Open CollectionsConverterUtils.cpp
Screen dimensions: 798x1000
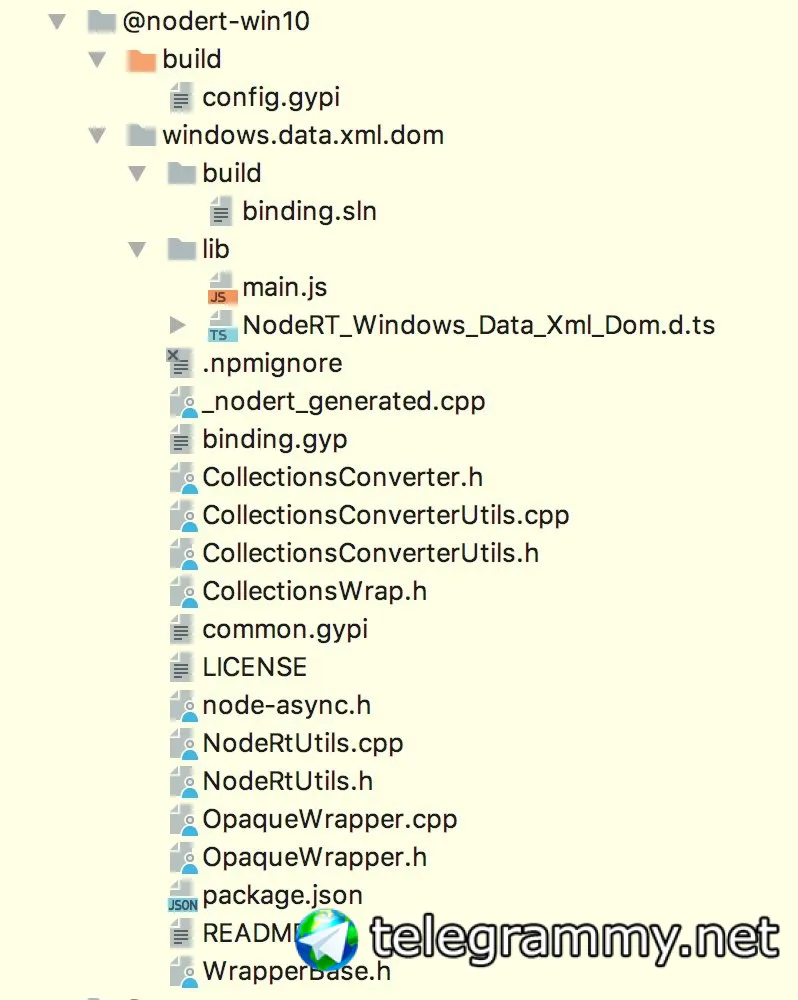tap(385, 515)
